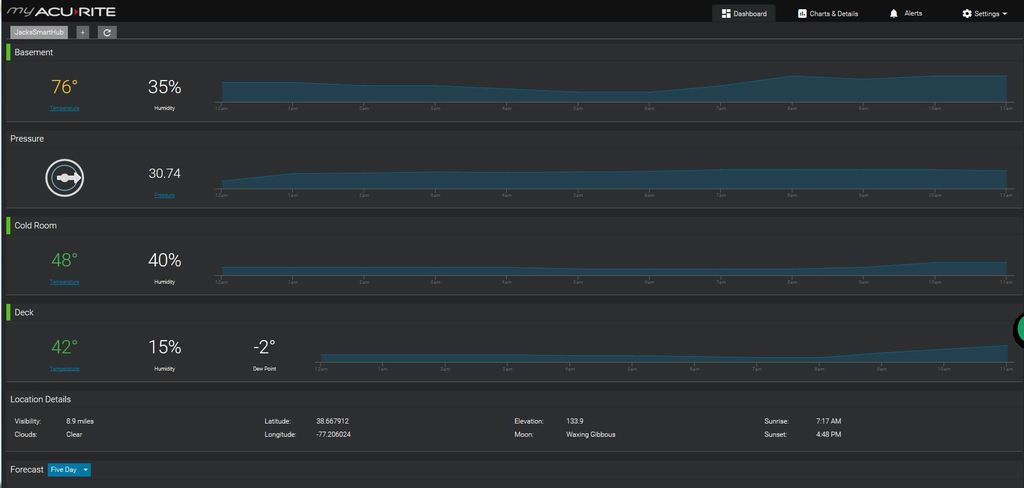The image size is (1024, 488).
Task: Click the plus icon to add a hub
Action: click(83, 32)
